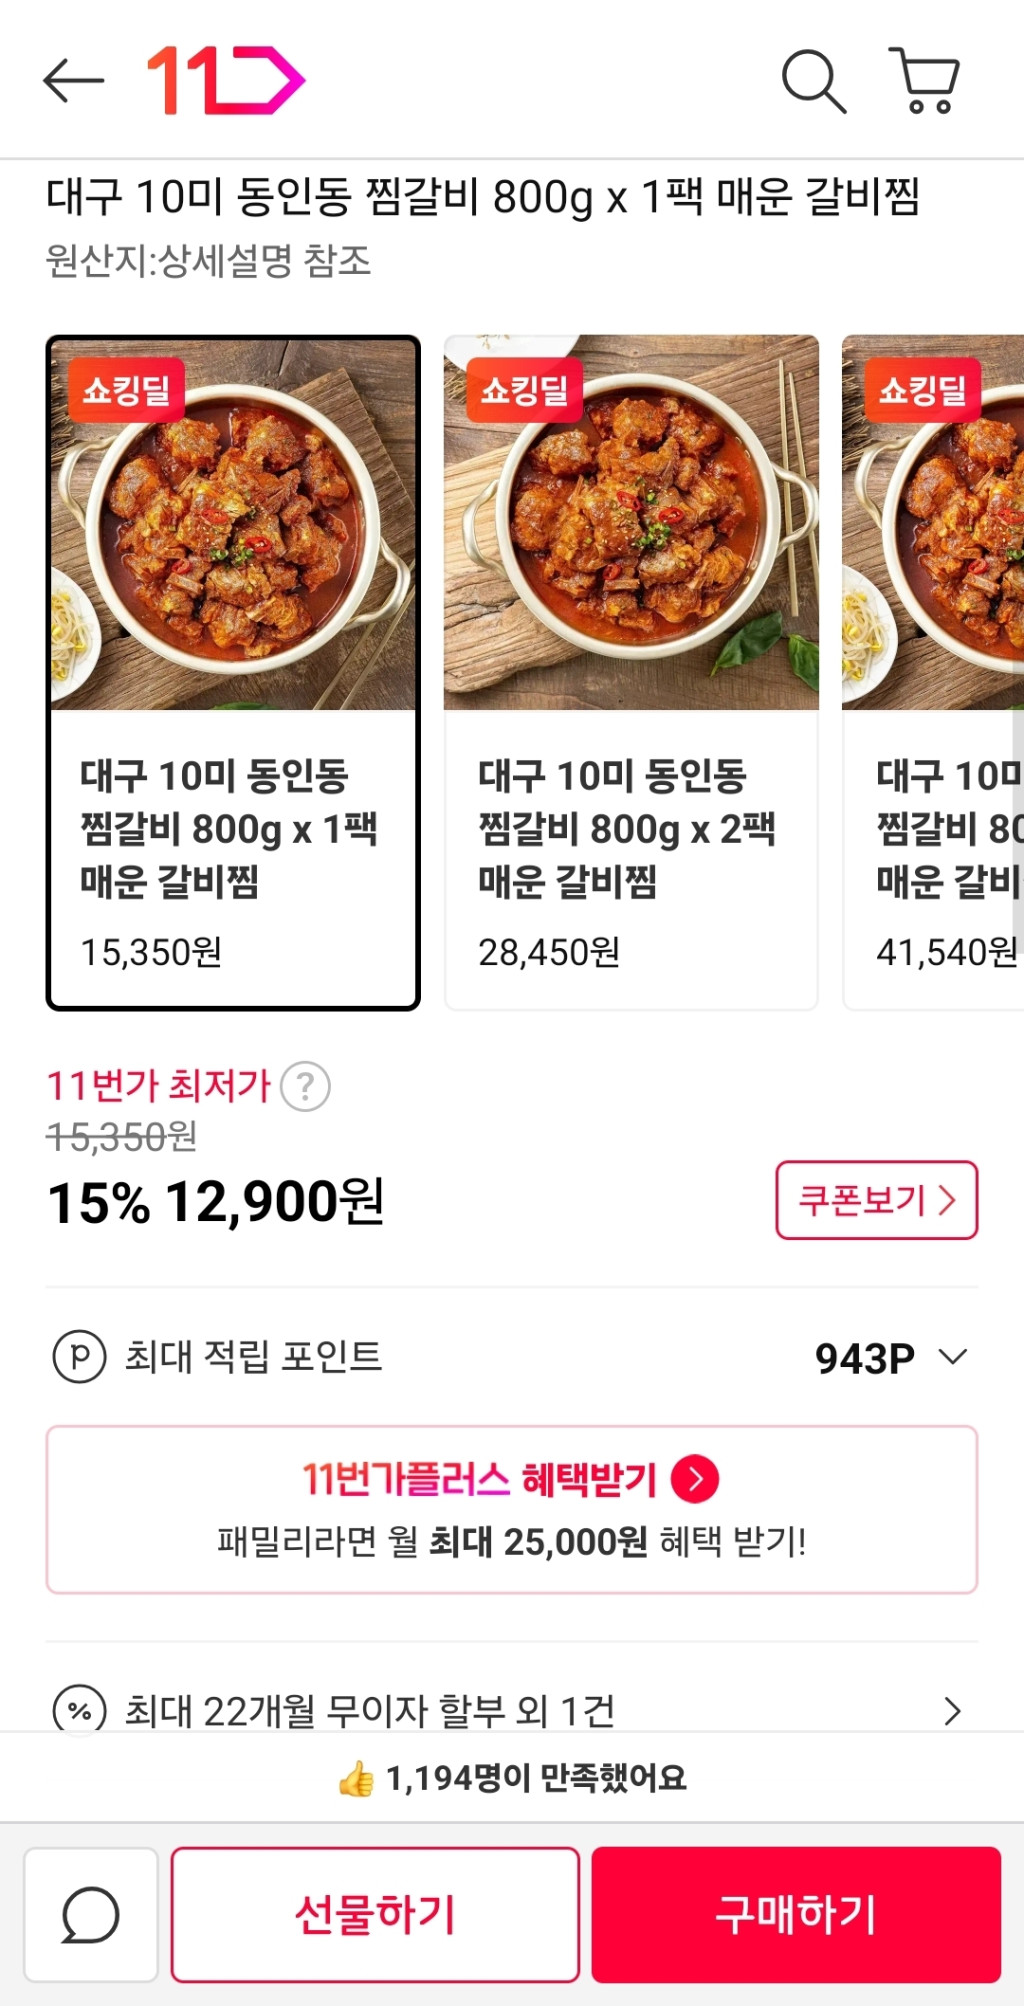1024x2006 pixels.
Task: Expand the 943P points dropdown
Action: (952, 1357)
